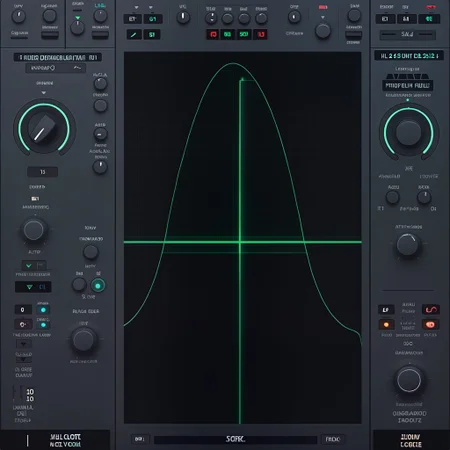Toggle the upper cyan LED button next to '0'

click(43, 310)
